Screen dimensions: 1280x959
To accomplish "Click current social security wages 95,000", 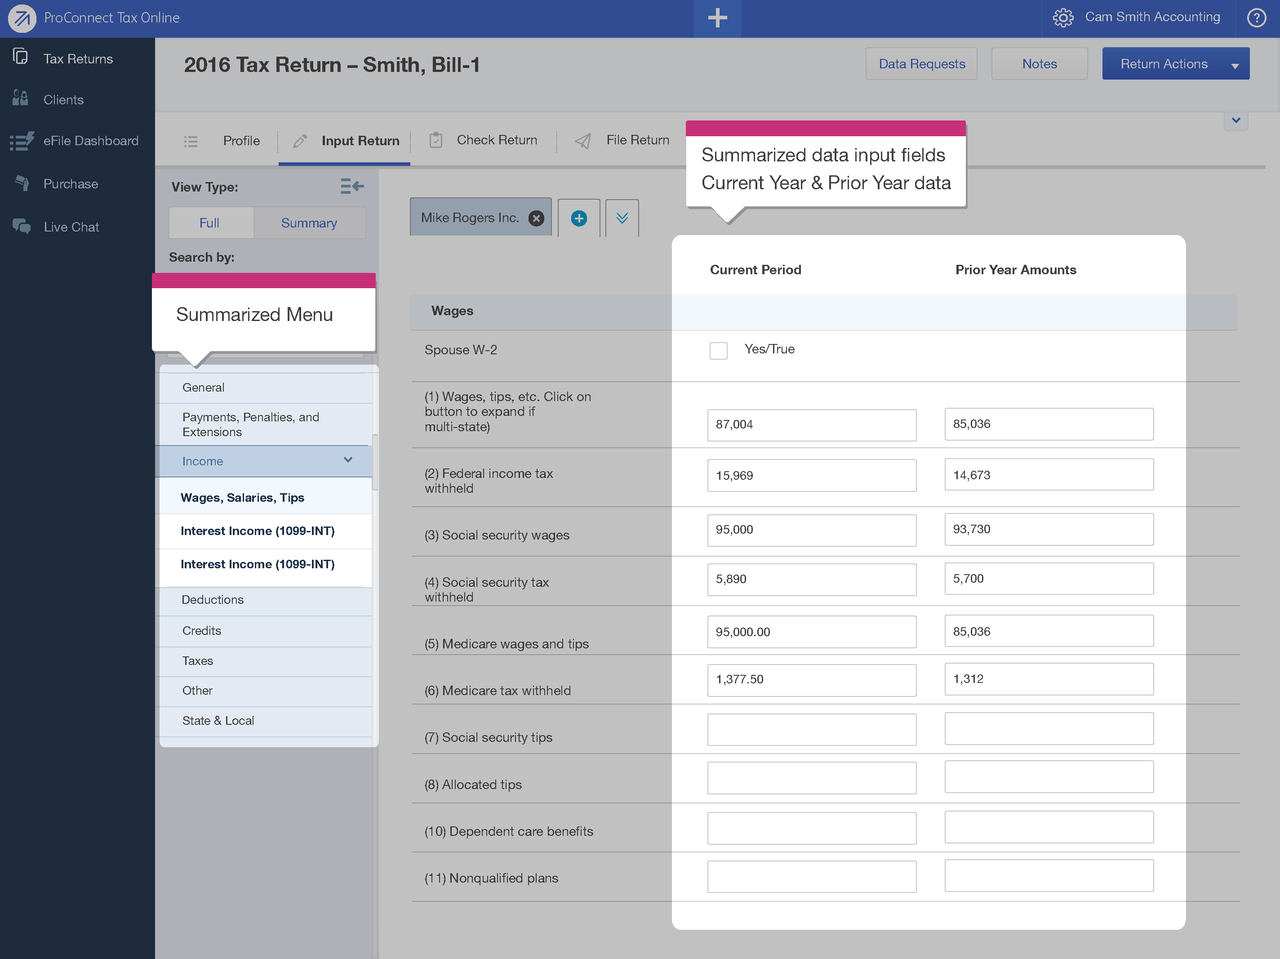I will point(812,530).
